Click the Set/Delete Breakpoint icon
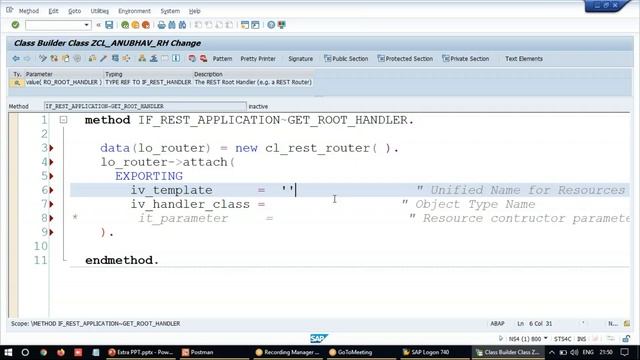 pyautogui.click(x=192, y=59)
